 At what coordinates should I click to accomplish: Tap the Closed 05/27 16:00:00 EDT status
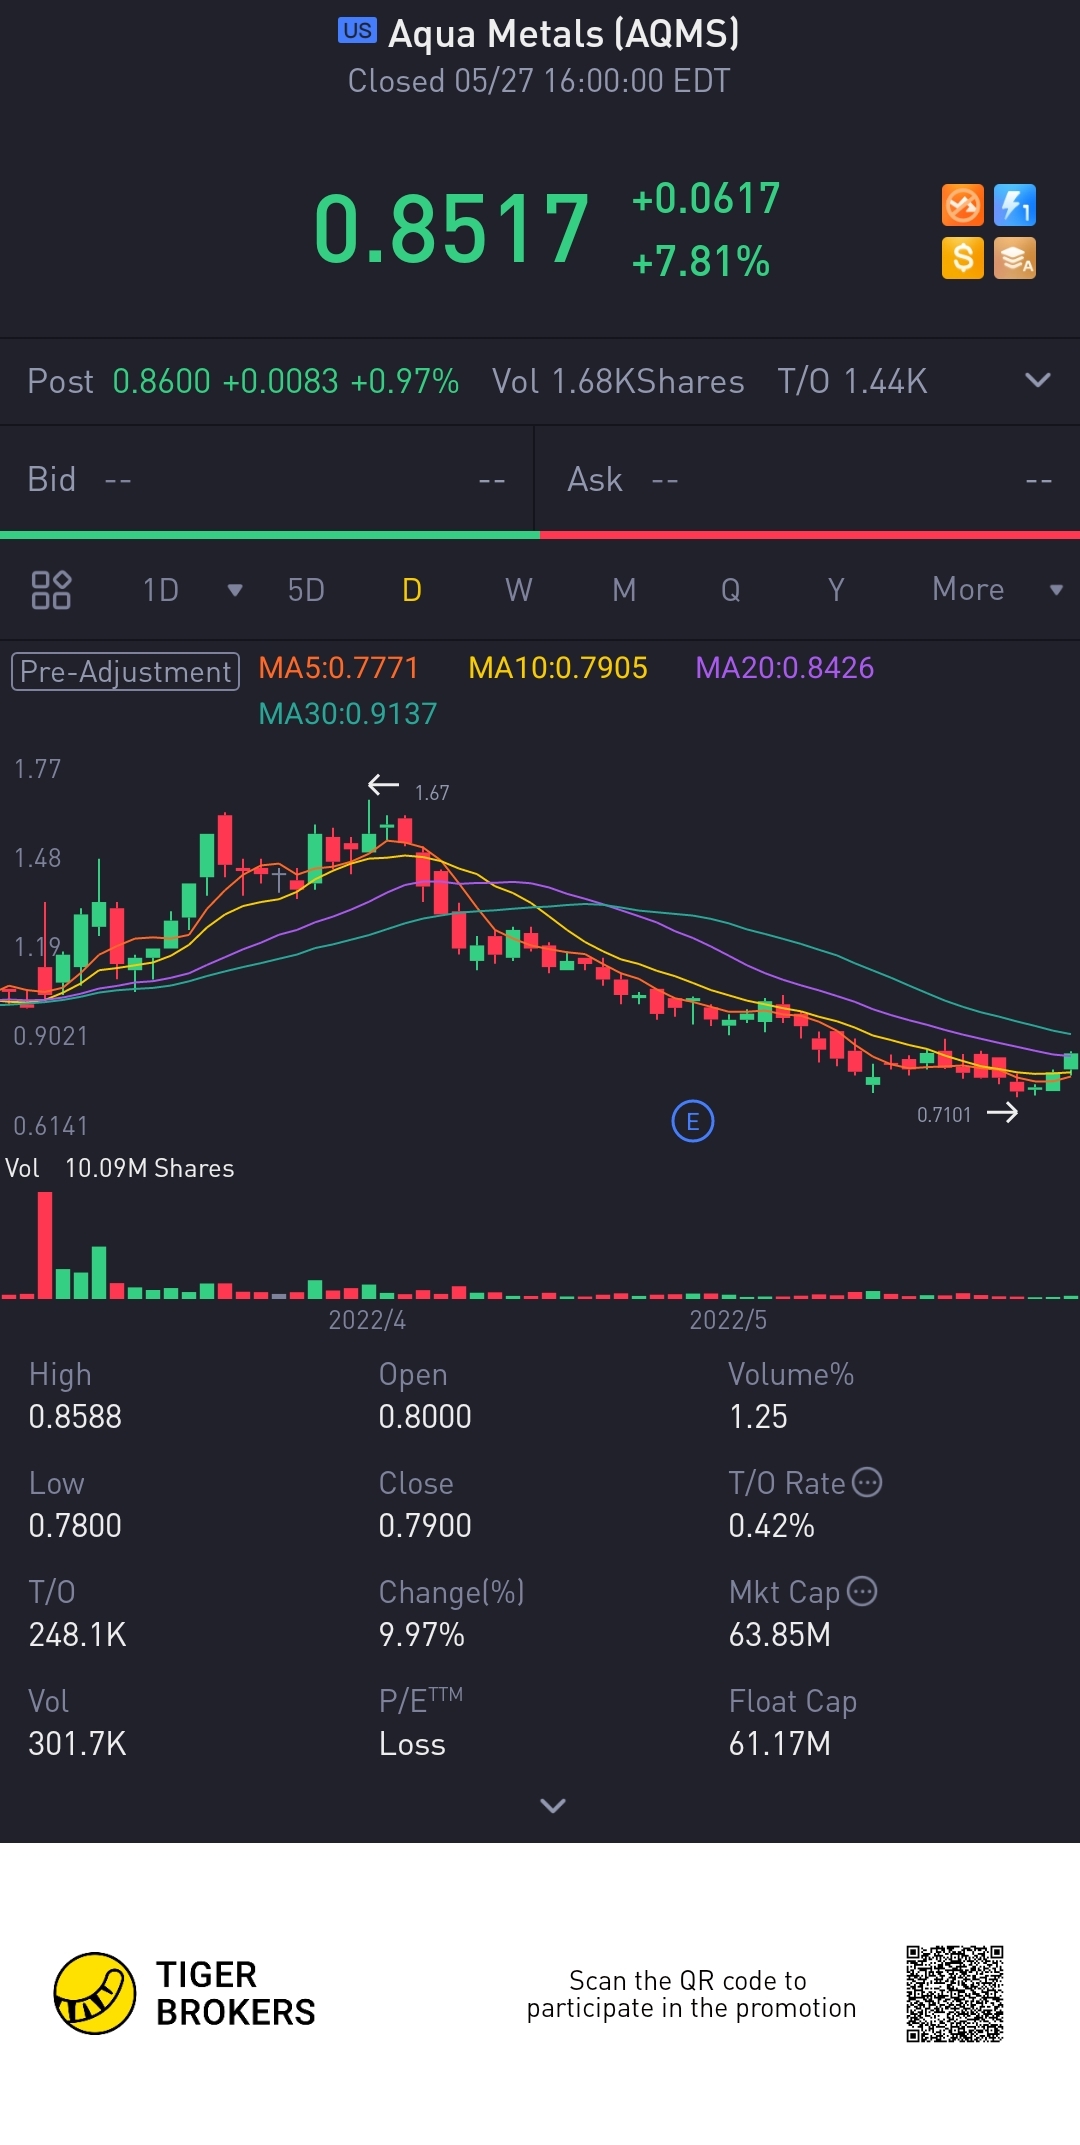tap(539, 81)
